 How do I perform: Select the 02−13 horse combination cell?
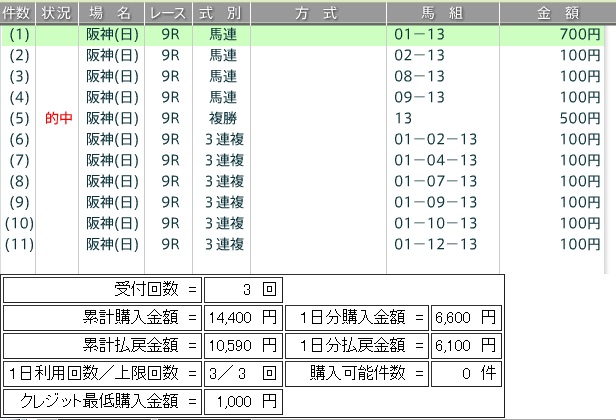point(420,55)
